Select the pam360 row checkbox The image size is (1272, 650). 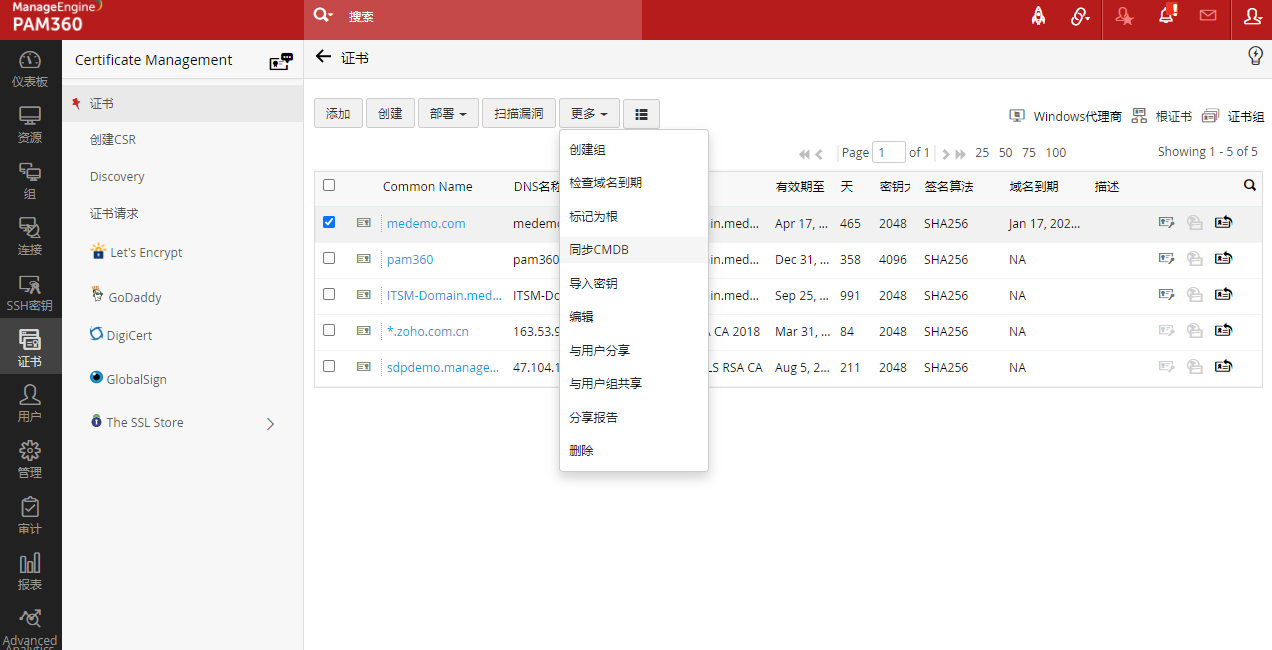point(329,258)
